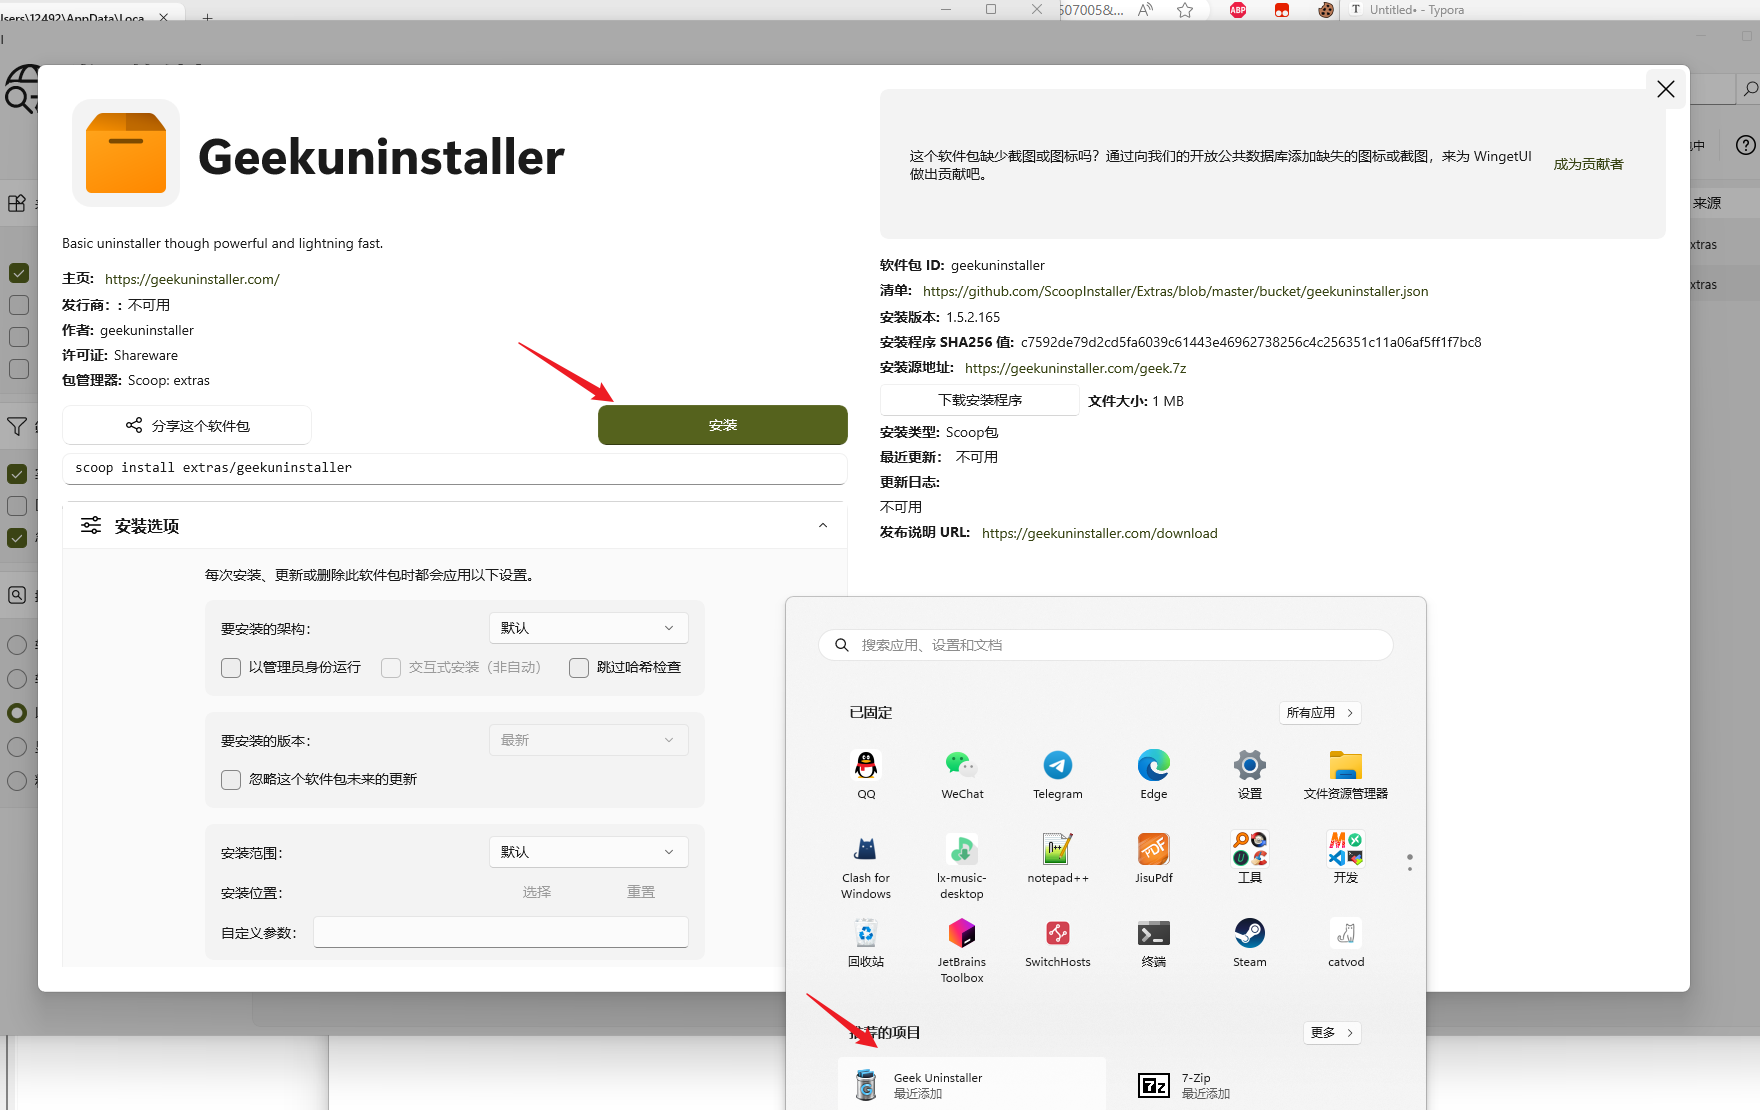This screenshot has width=1760, height=1110.
Task: Click the share this package button
Action: (187, 426)
